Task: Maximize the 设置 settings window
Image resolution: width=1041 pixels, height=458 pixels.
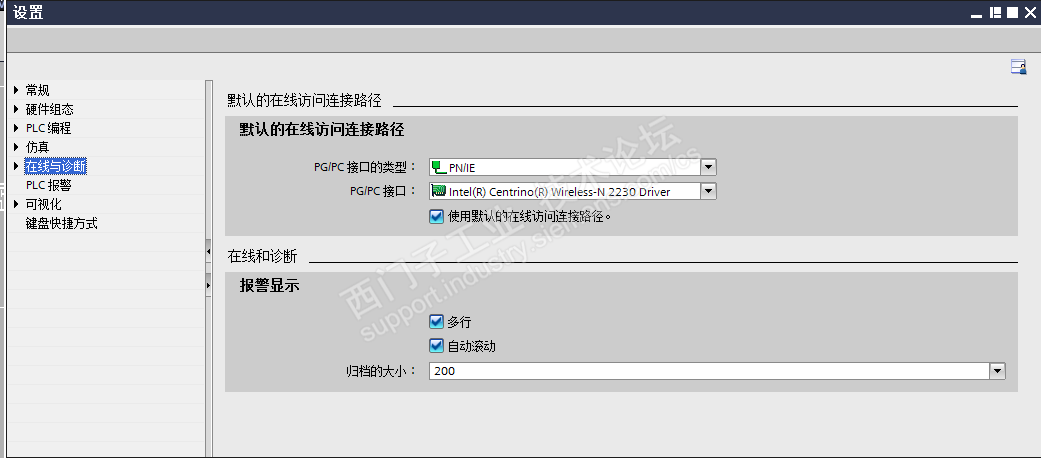Action: [1012, 13]
